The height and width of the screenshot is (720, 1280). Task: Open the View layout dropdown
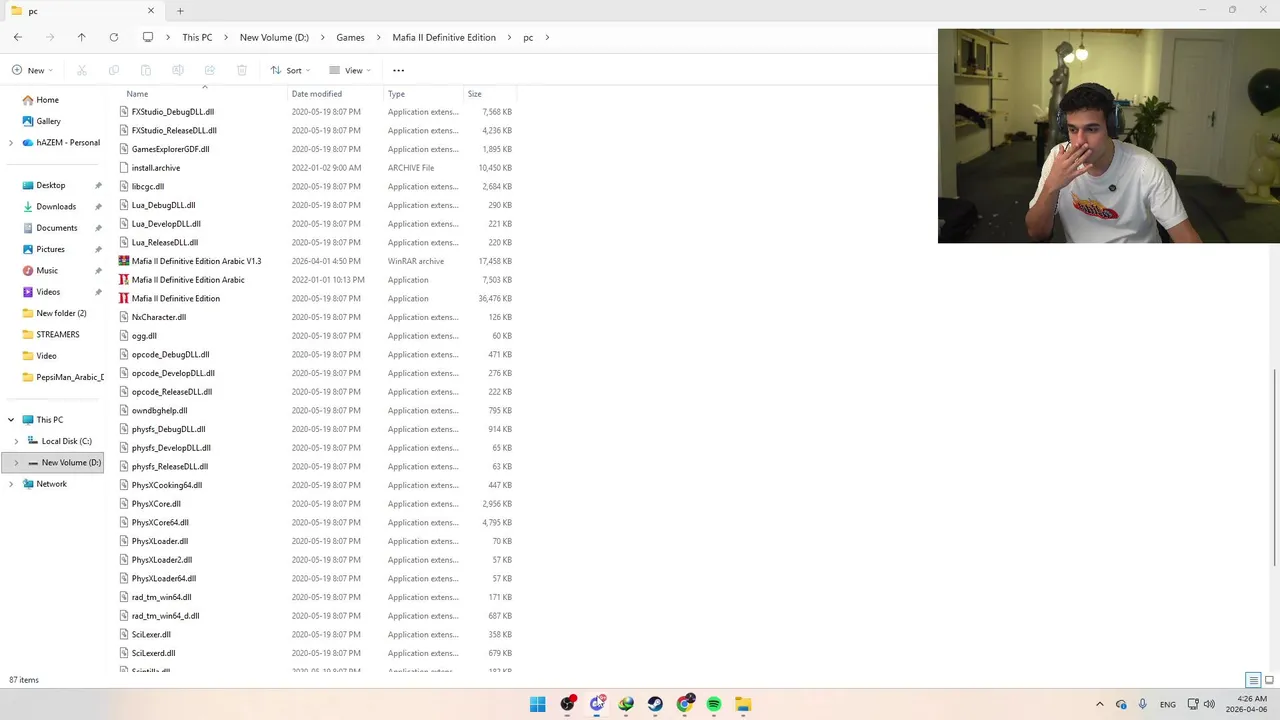pyautogui.click(x=350, y=70)
